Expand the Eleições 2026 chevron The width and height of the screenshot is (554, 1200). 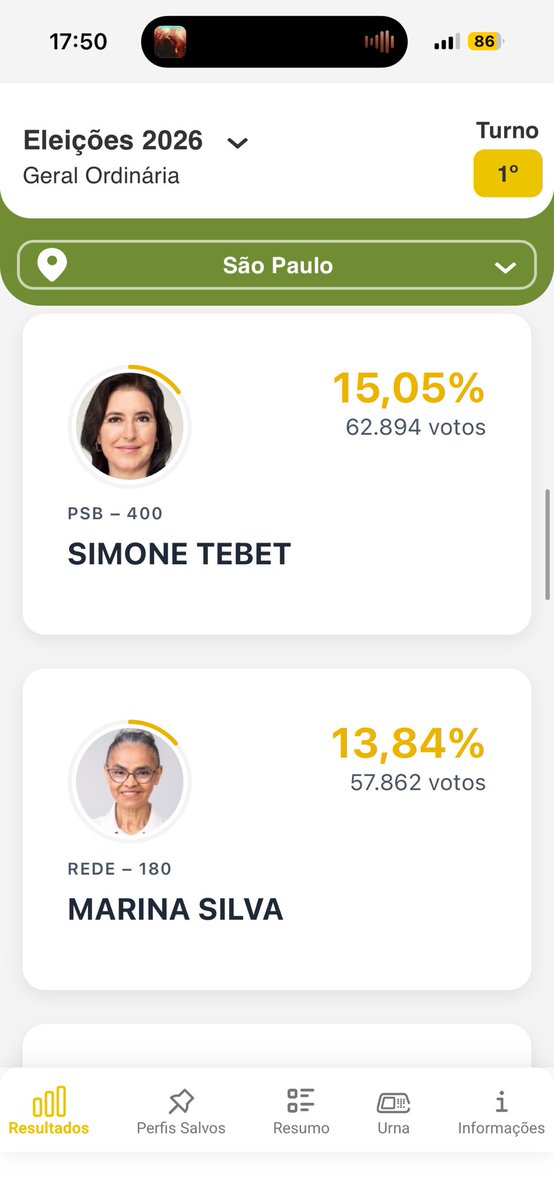coord(237,143)
